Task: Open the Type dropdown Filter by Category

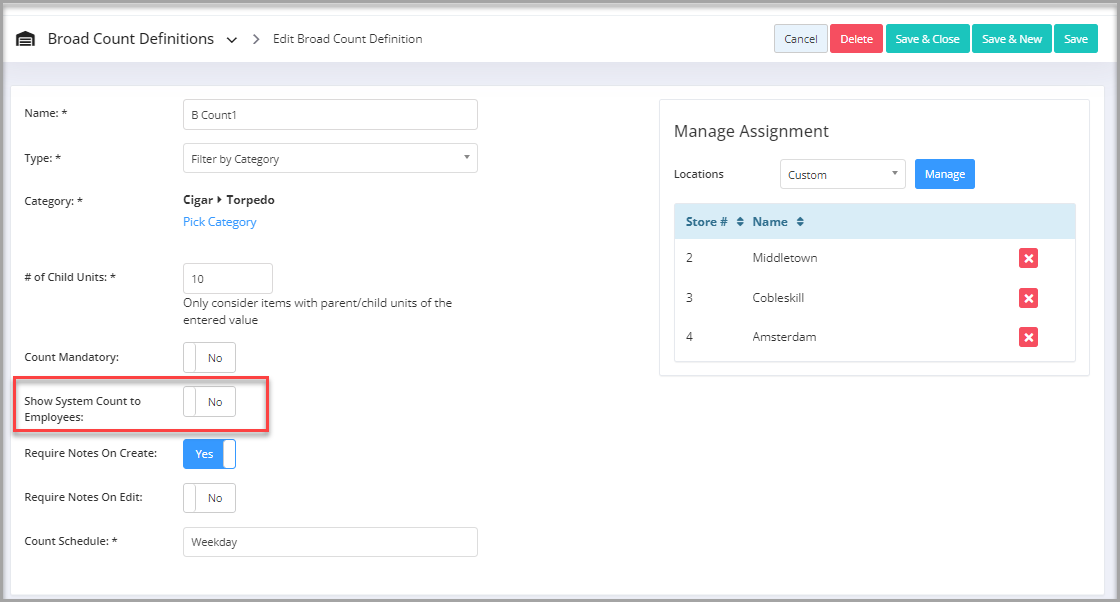Action: click(x=330, y=158)
